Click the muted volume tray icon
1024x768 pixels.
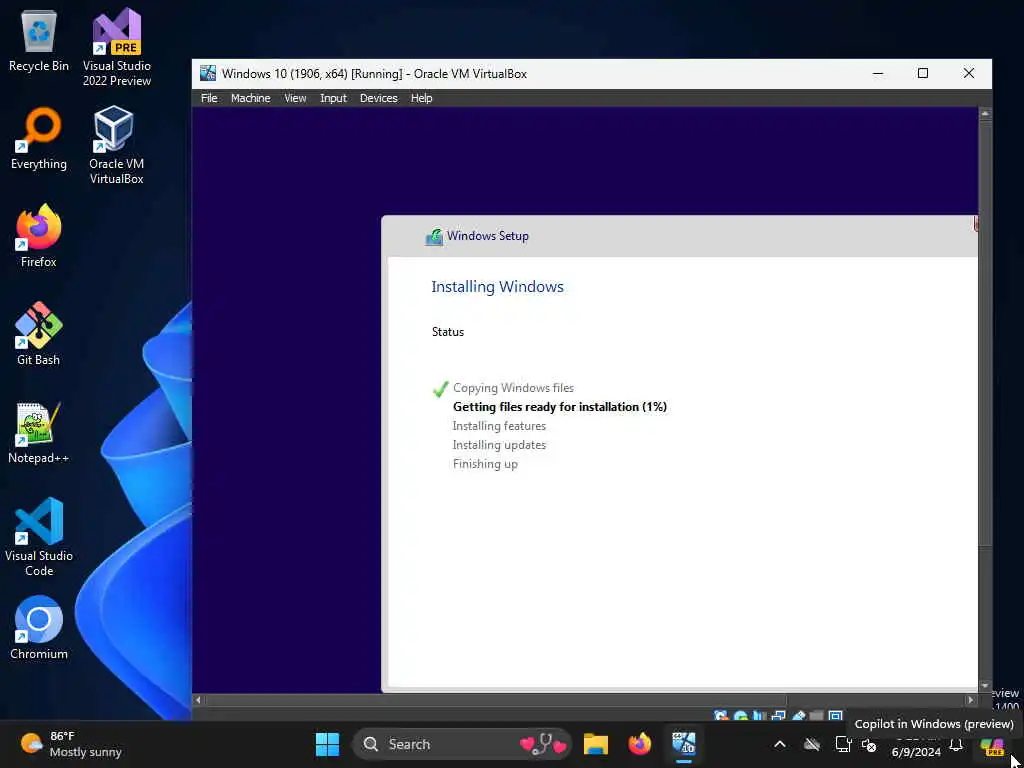[x=869, y=744]
